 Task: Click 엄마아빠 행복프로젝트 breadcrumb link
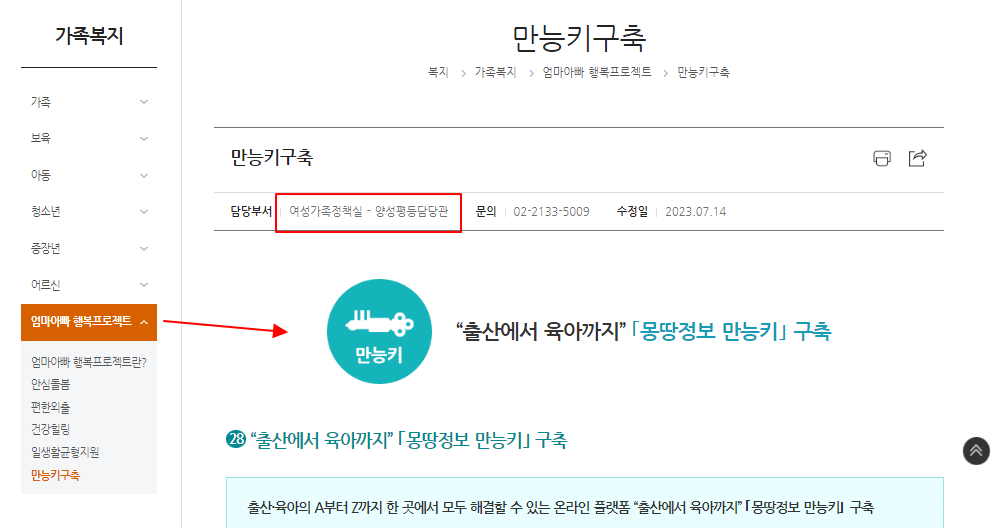tap(597, 73)
